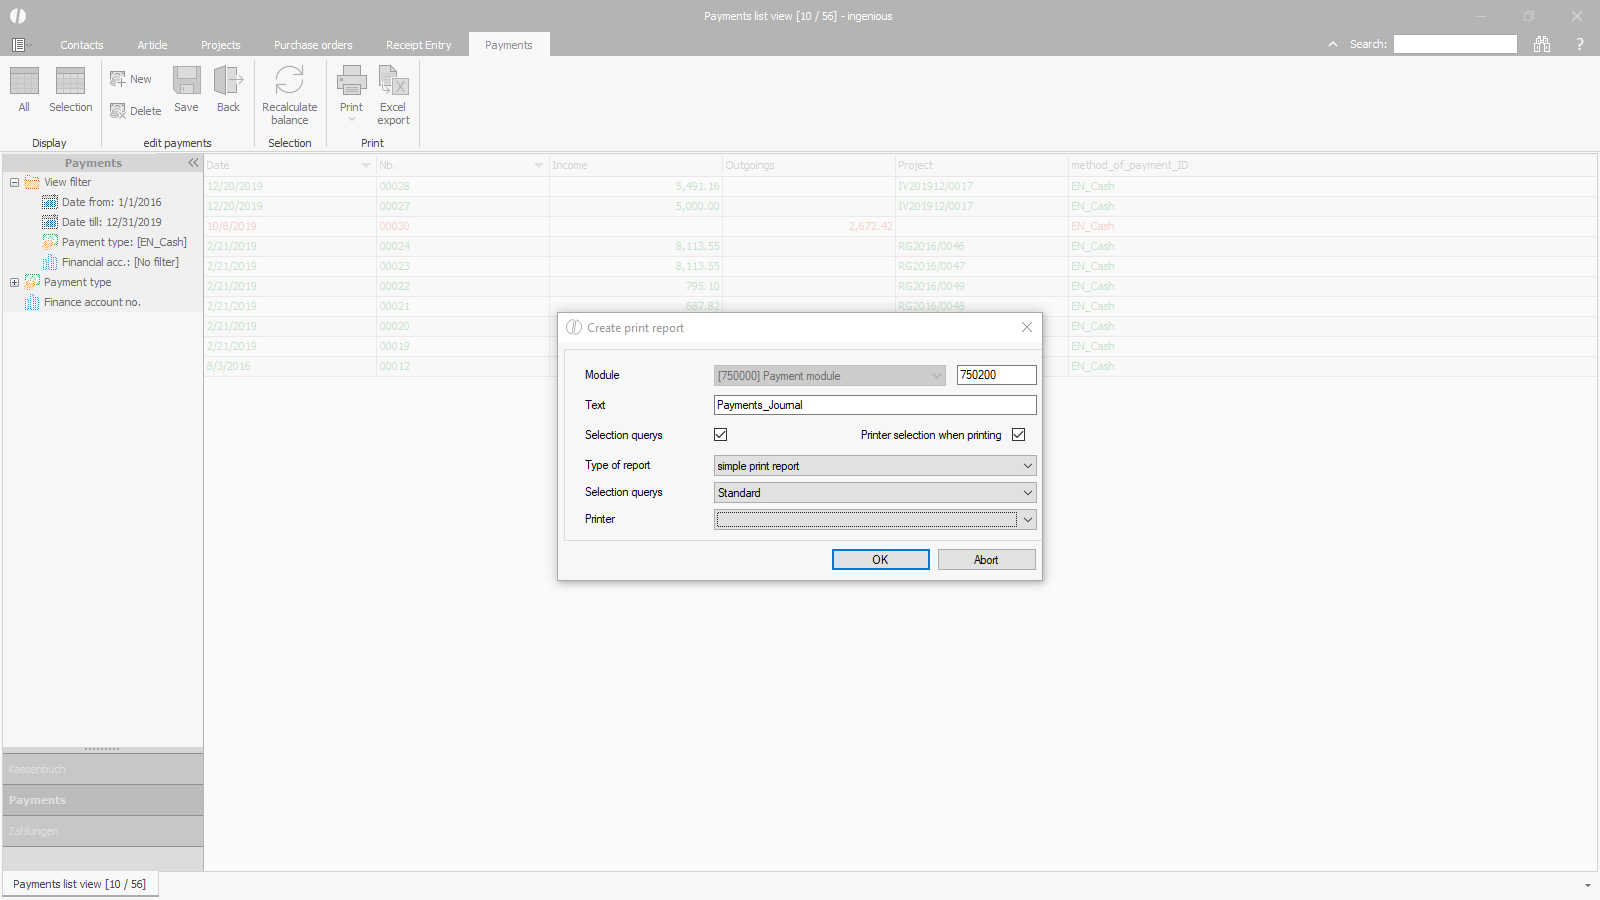This screenshot has width=1600, height=900.
Task: Click the Save payment icon
Action: tap(186, 82)
